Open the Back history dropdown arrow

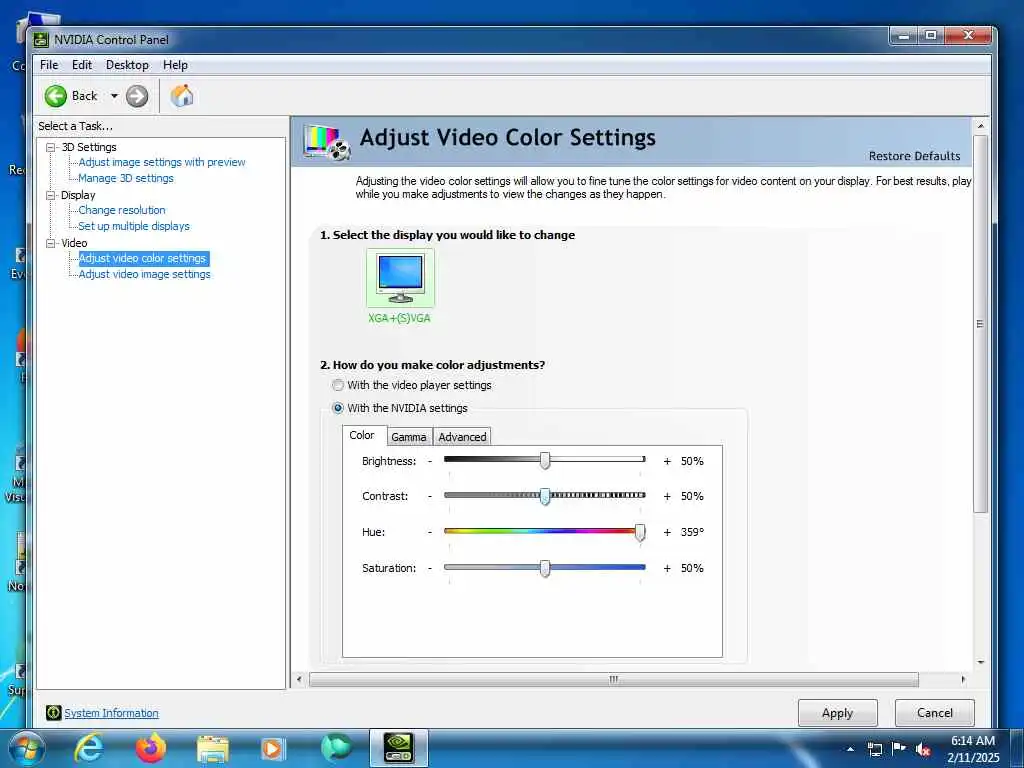(x=114, y=96)
